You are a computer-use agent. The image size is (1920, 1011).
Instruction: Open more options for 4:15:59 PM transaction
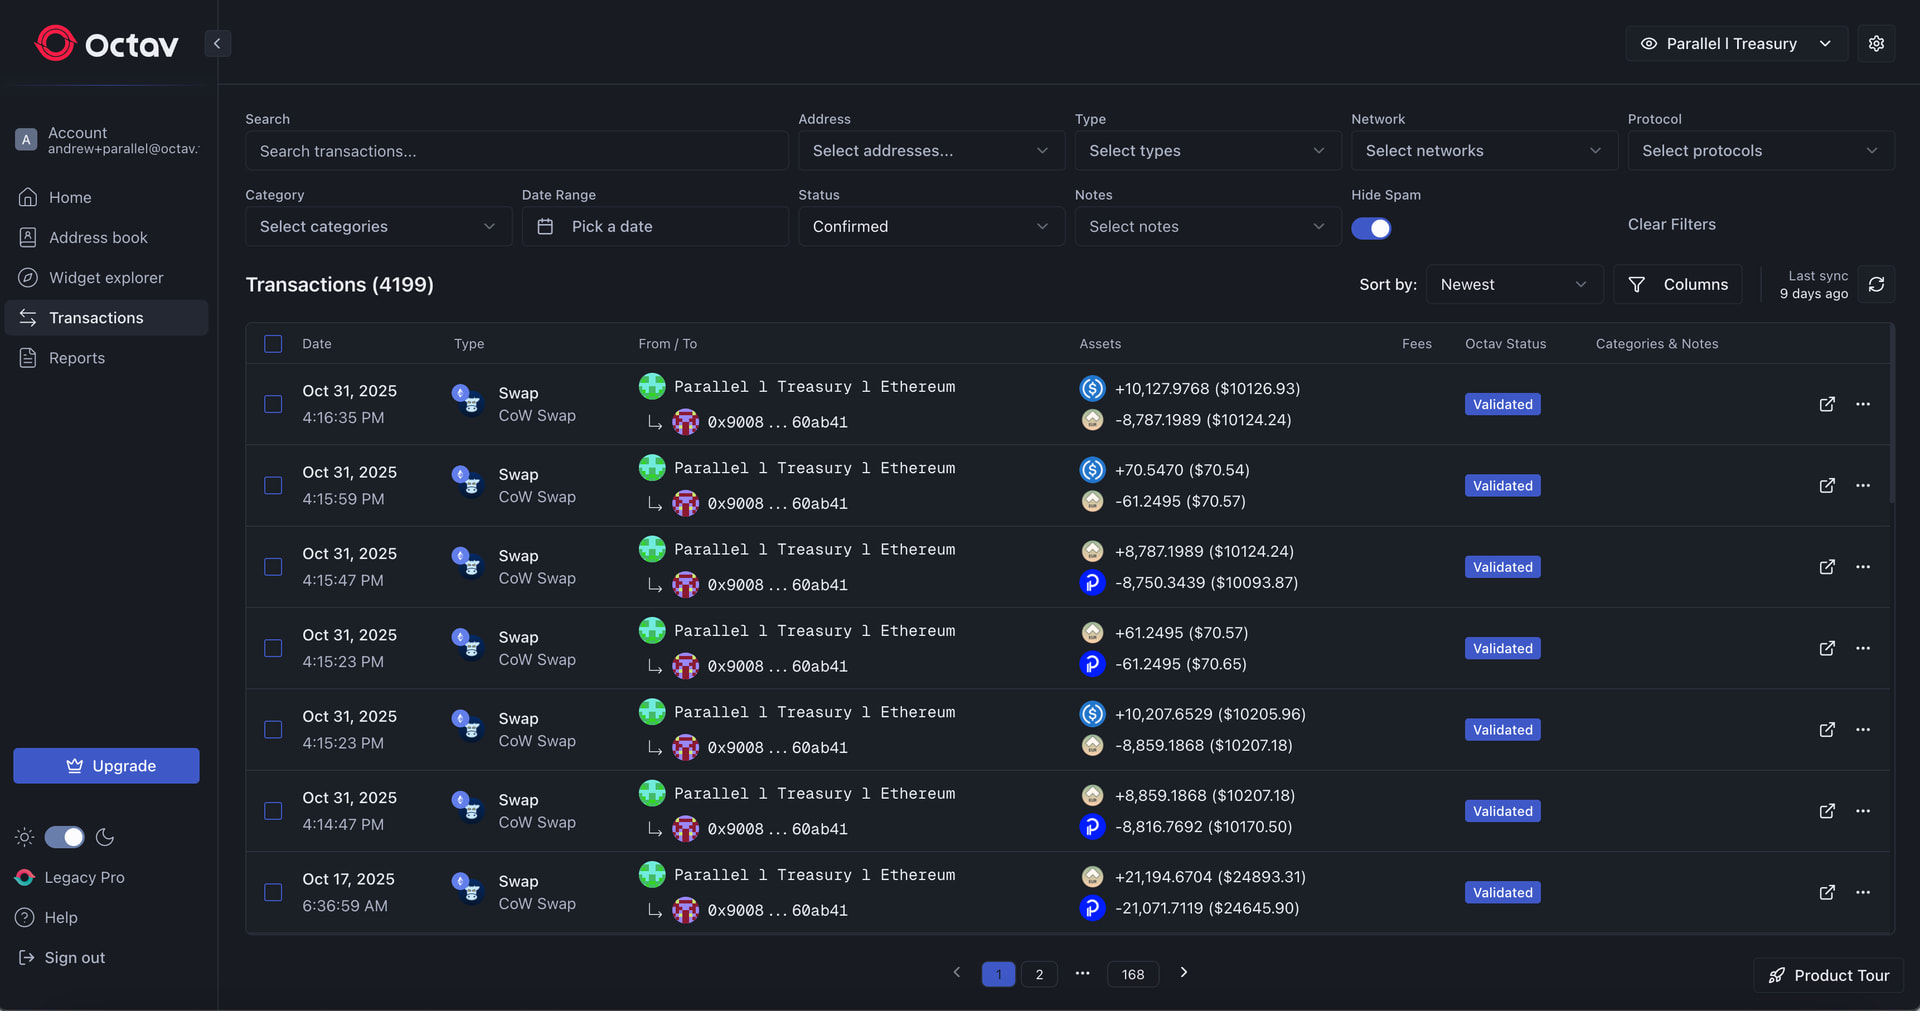click(x=1863, y=486)
